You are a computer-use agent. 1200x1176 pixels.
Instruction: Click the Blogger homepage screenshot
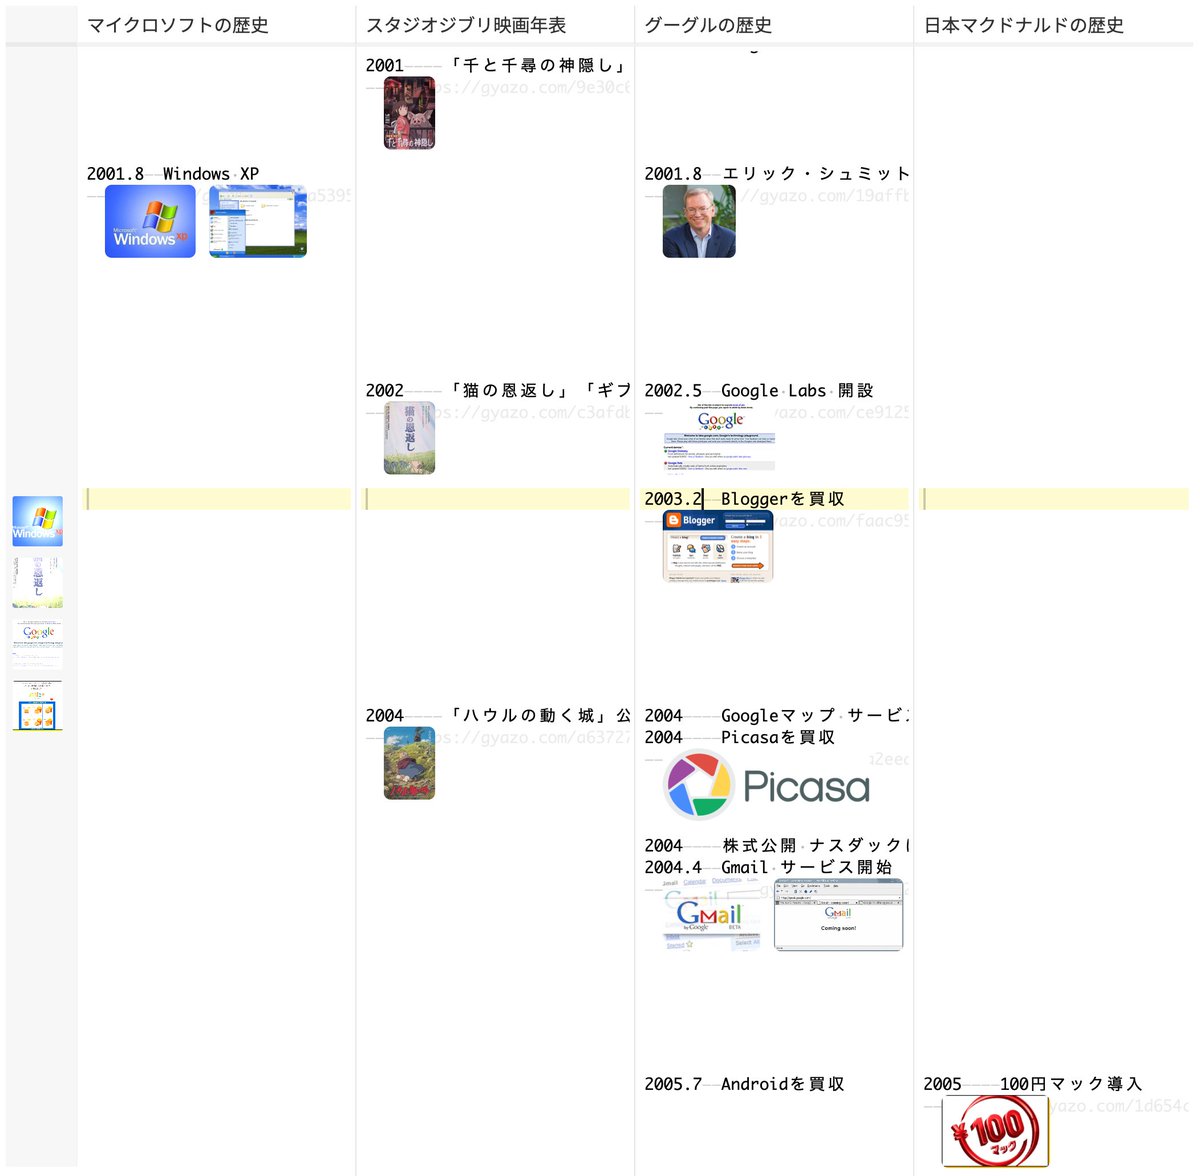pos(718,546)
